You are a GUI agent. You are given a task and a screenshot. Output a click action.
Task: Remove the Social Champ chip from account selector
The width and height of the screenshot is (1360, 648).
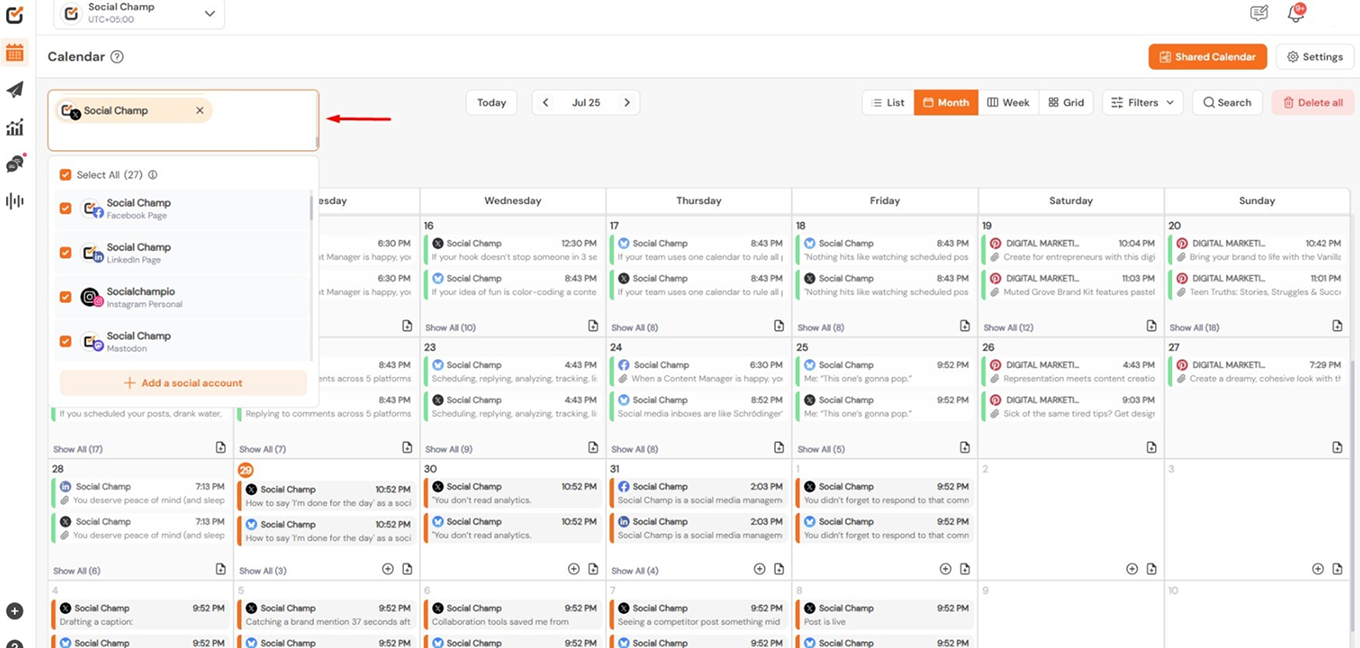(x=200, y=111)
